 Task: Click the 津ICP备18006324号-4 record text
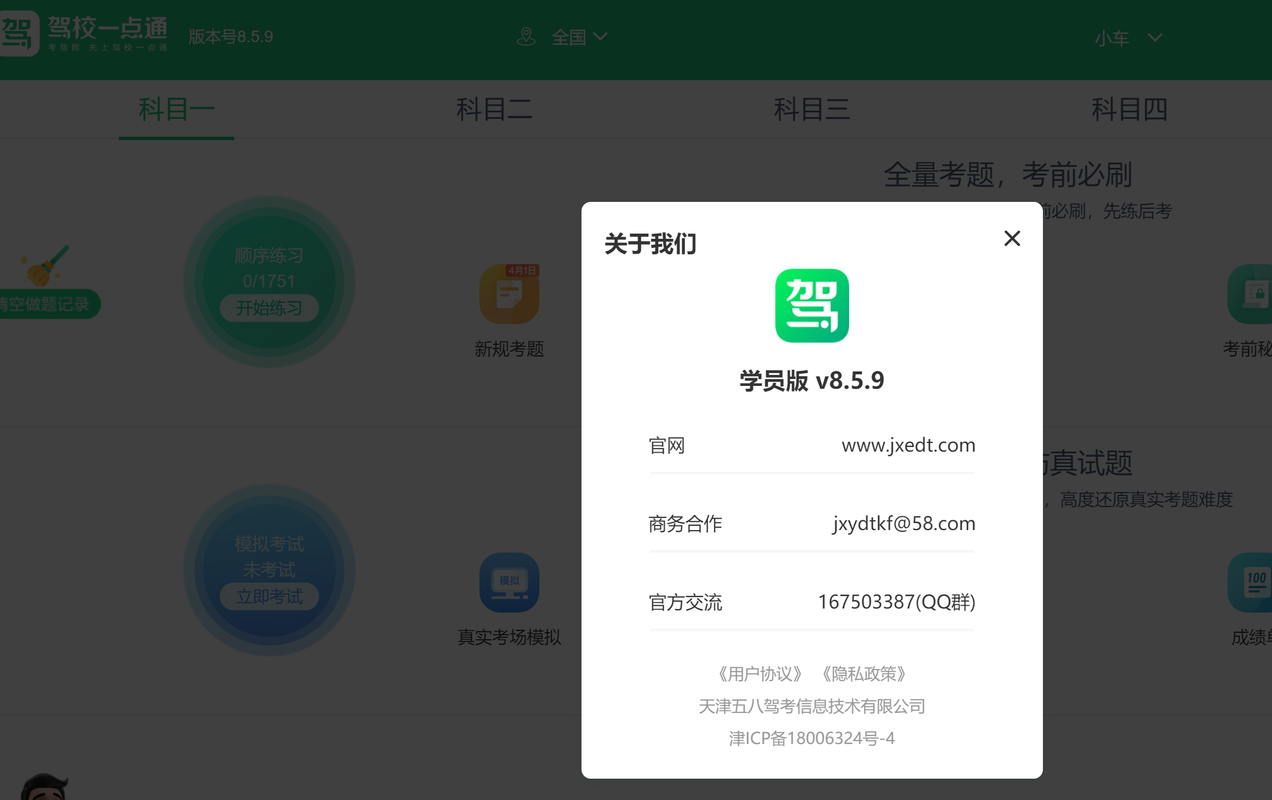pos(812,738)
